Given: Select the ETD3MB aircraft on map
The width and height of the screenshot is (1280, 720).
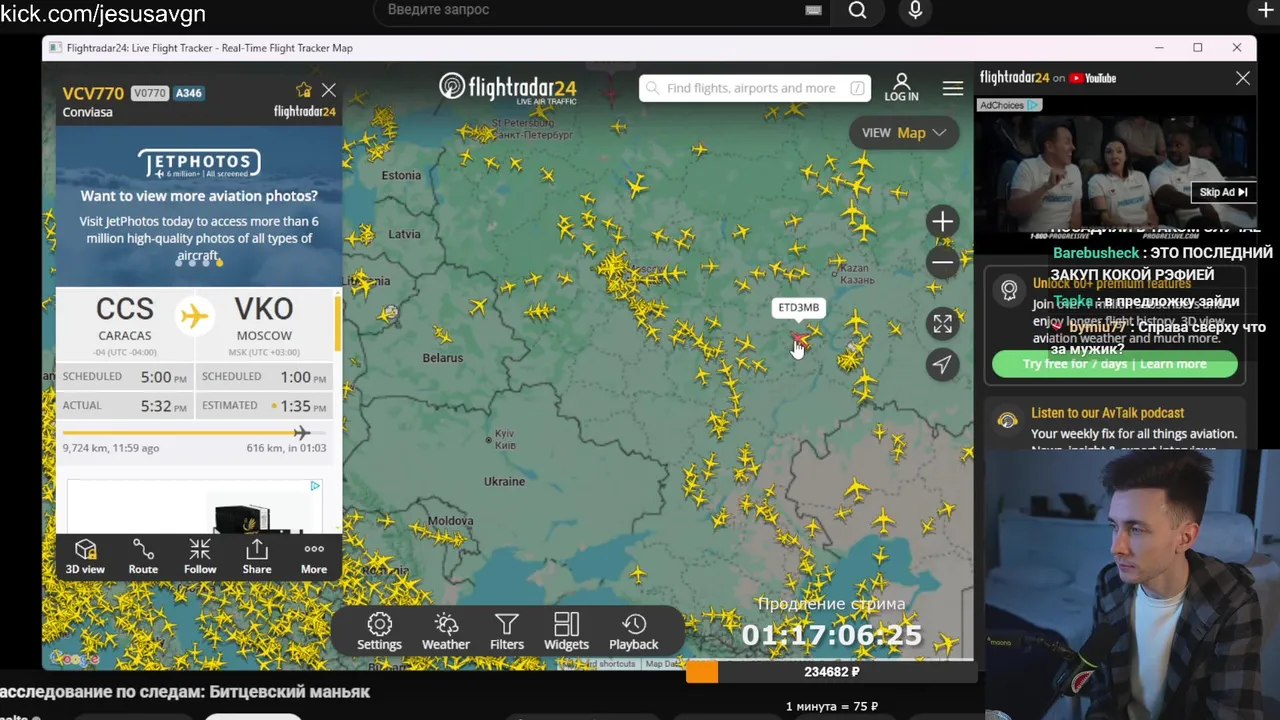Looking at the screenshot, I should click(801, 341).
